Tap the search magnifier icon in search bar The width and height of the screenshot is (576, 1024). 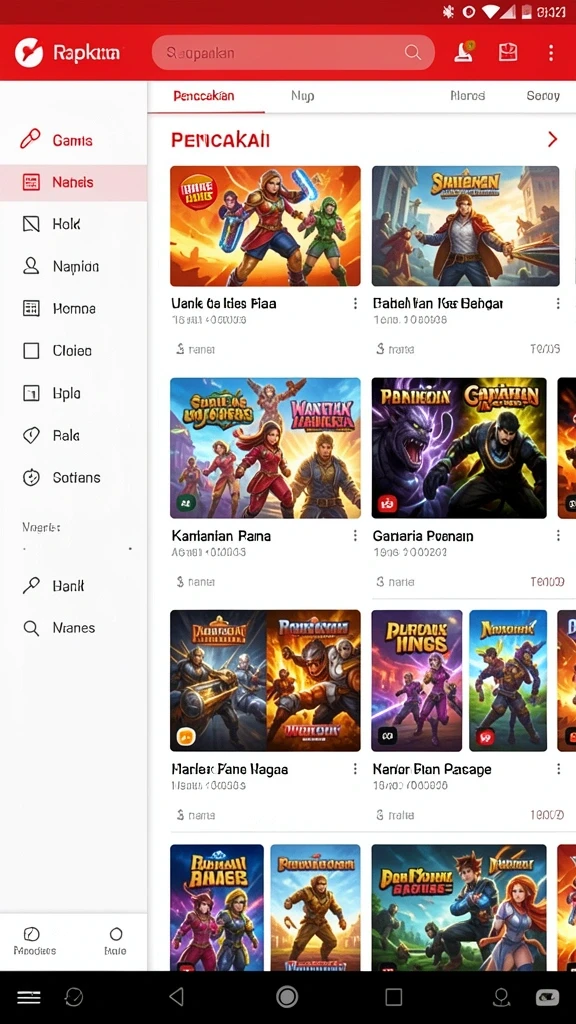[x=413, y=52]
